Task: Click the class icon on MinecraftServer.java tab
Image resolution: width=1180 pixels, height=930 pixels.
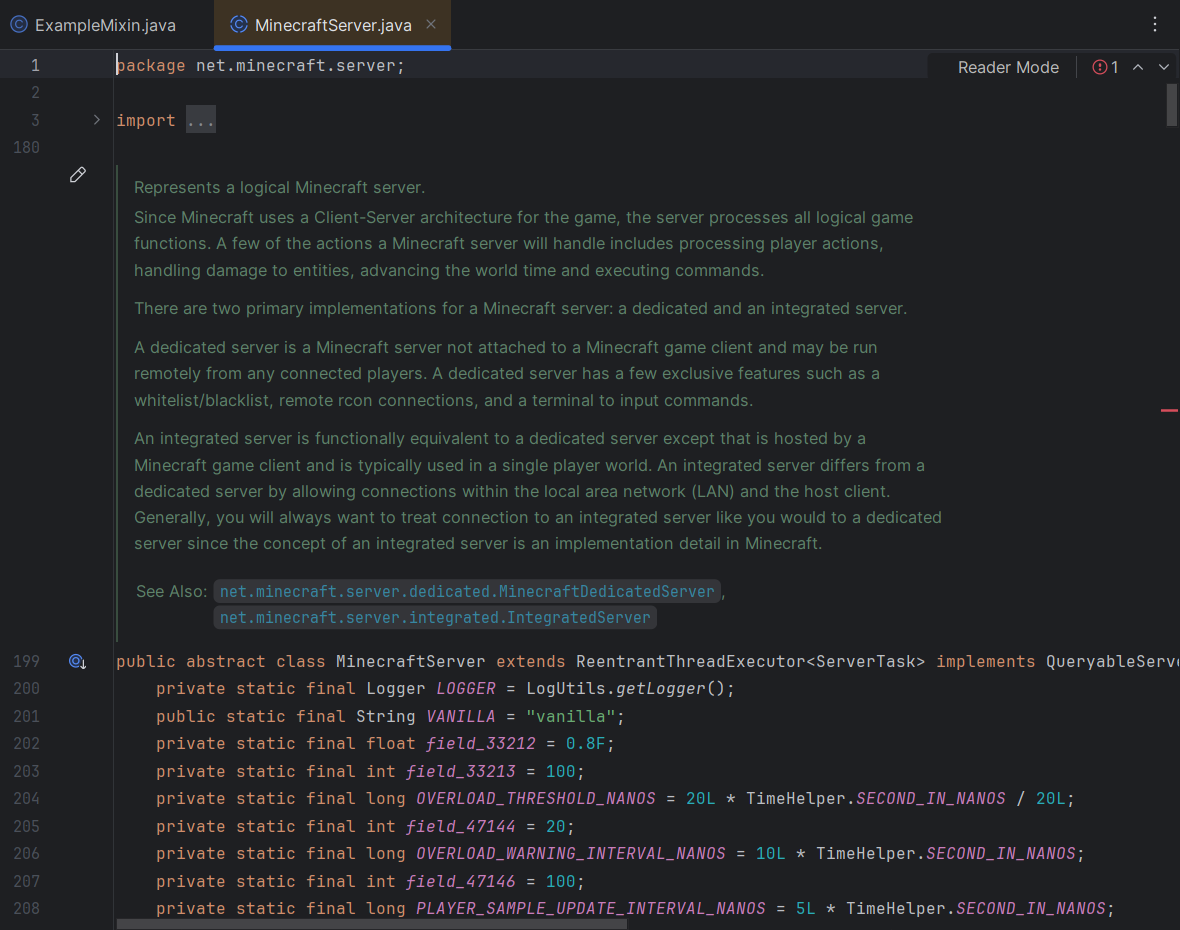Action: [x=238, y=24]
